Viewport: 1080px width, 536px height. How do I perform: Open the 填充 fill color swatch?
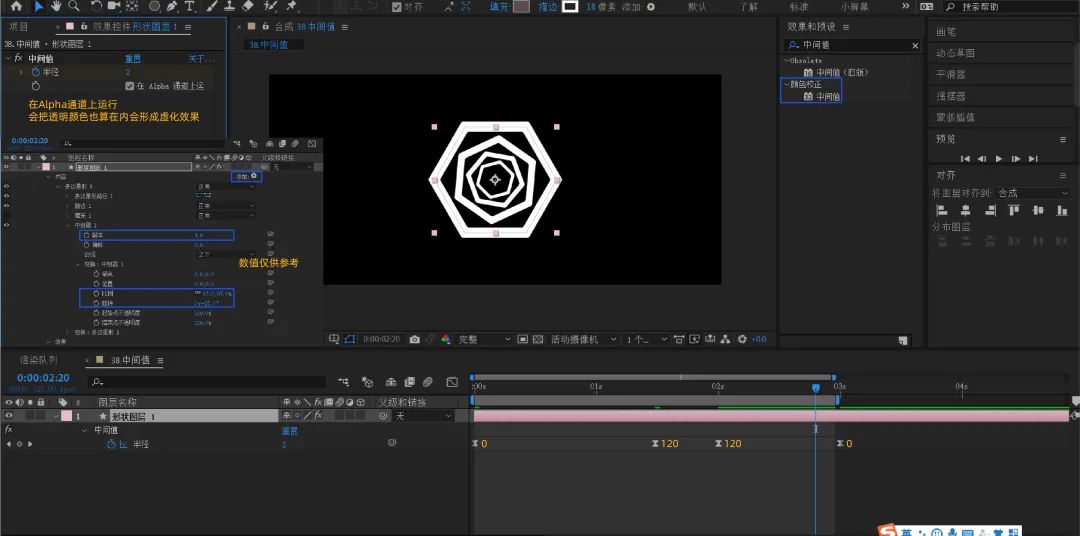(x=521, y=7)
